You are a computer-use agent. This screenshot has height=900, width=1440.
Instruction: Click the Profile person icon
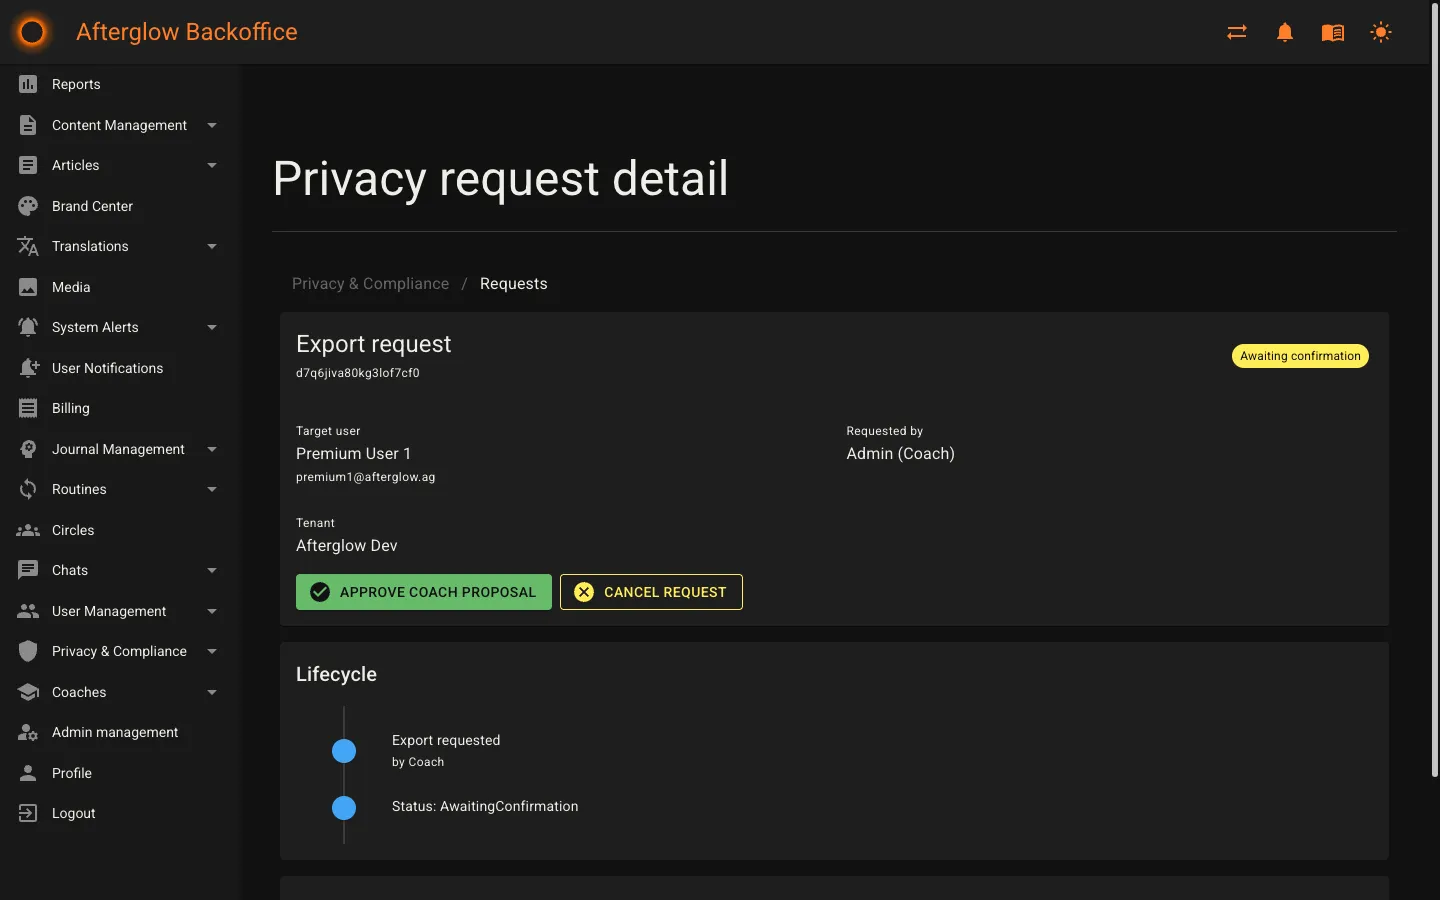pyautogui.click(x=28, y=773)
